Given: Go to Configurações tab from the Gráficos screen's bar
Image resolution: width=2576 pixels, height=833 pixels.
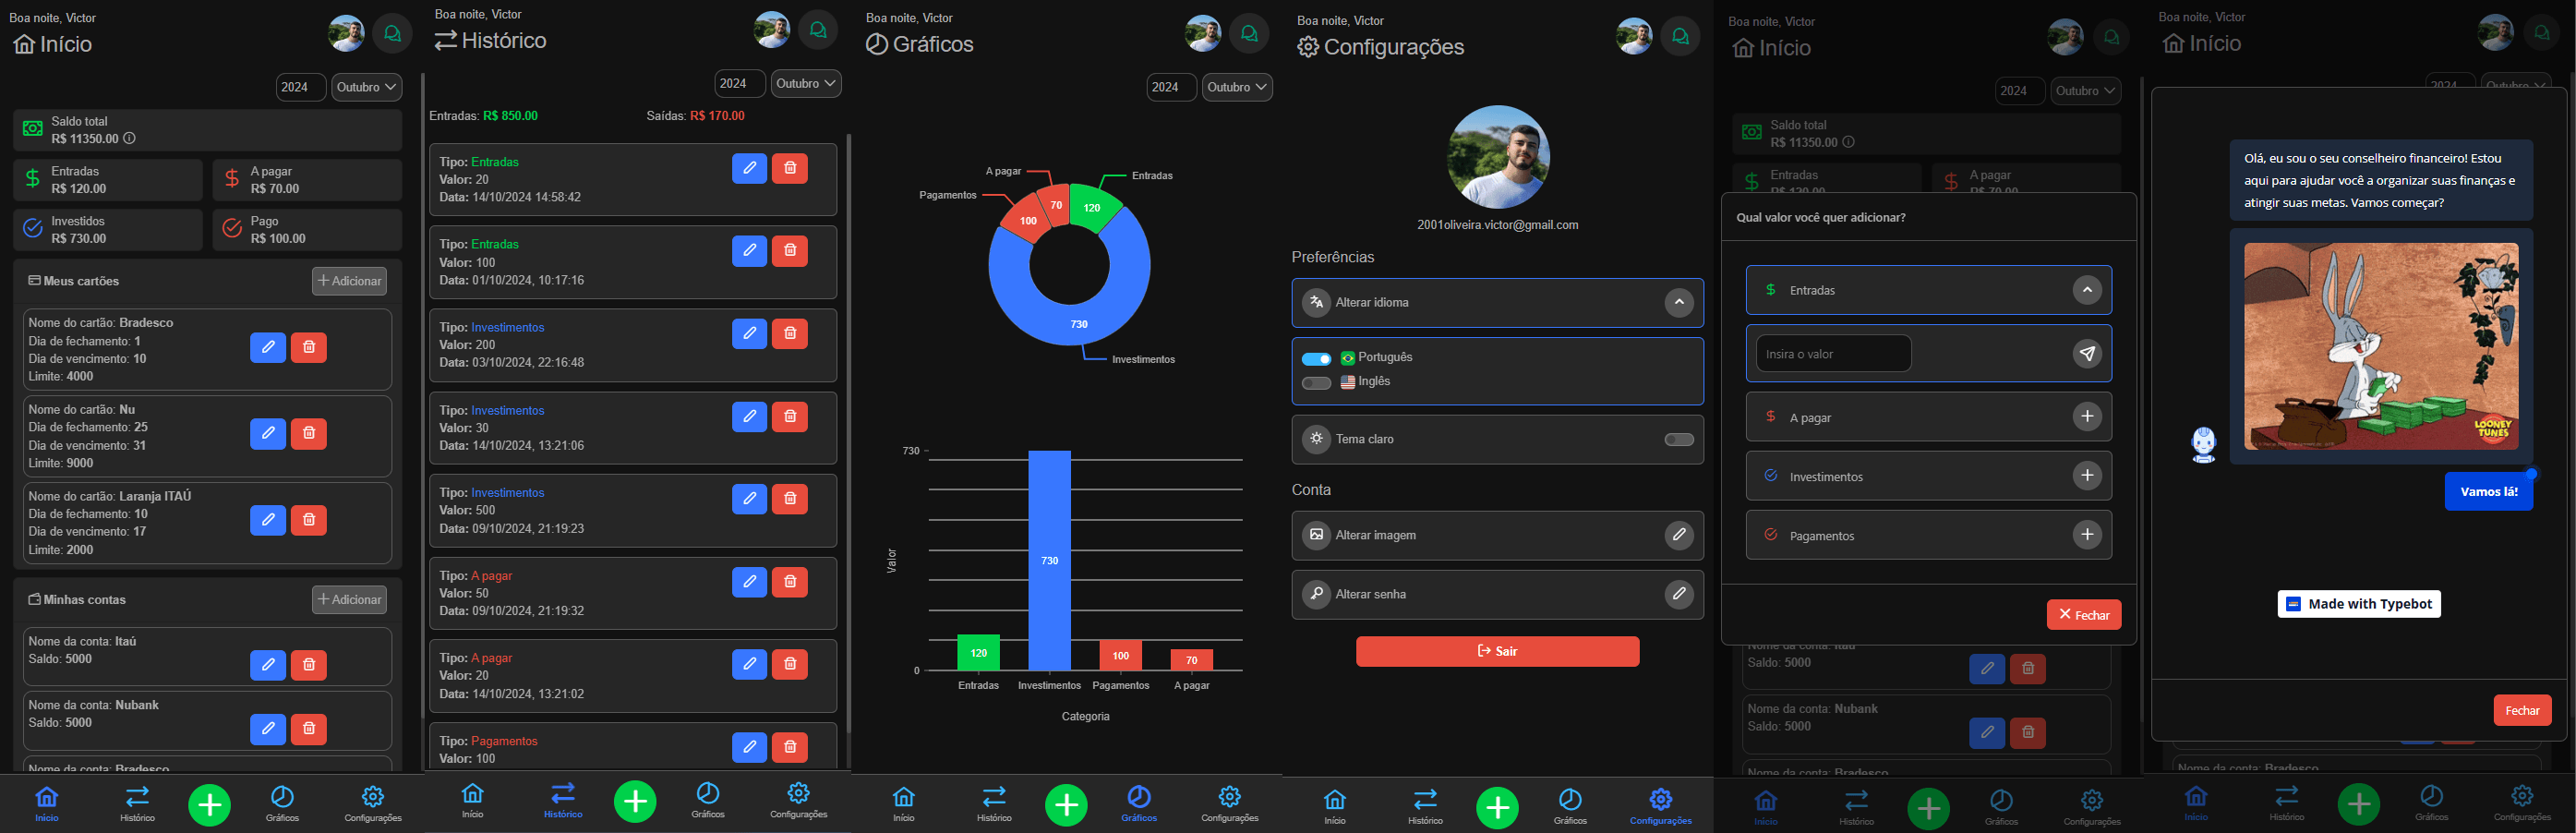Looking at the screenshot, I should pyautogui.click(x=1229, y=804).
